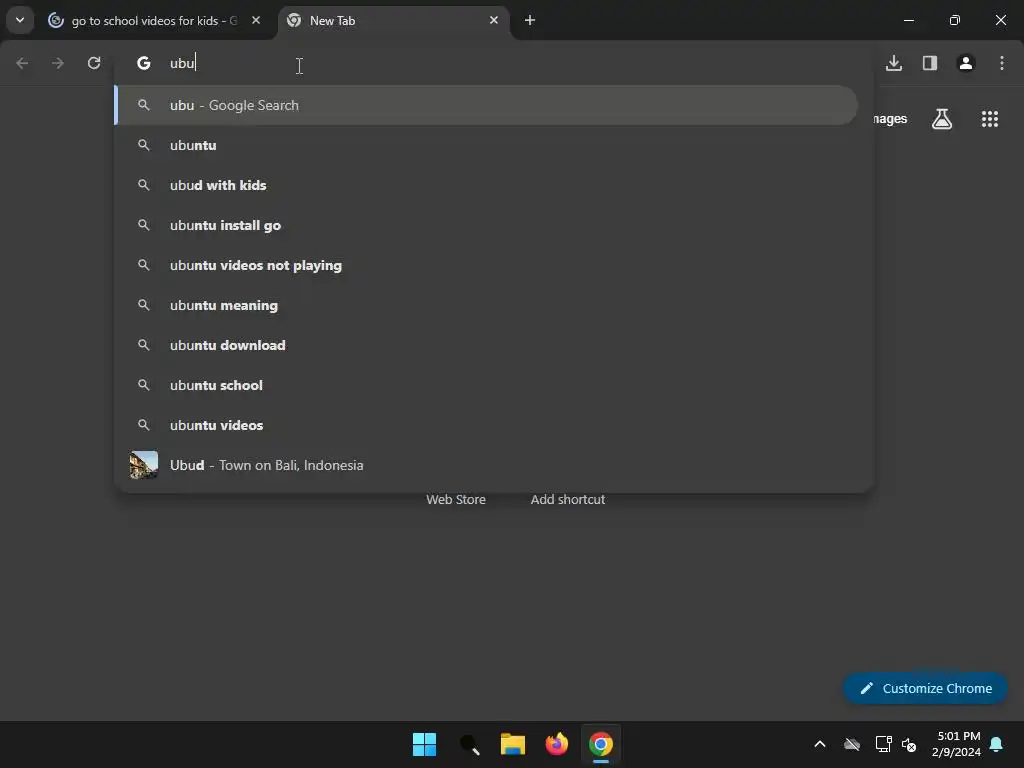
Task: Open a new tab with plus button
Action: point(530,20)
